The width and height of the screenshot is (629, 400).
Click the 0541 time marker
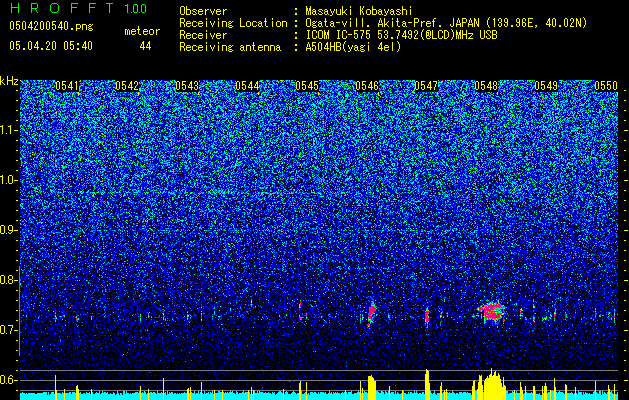[67, 86]
